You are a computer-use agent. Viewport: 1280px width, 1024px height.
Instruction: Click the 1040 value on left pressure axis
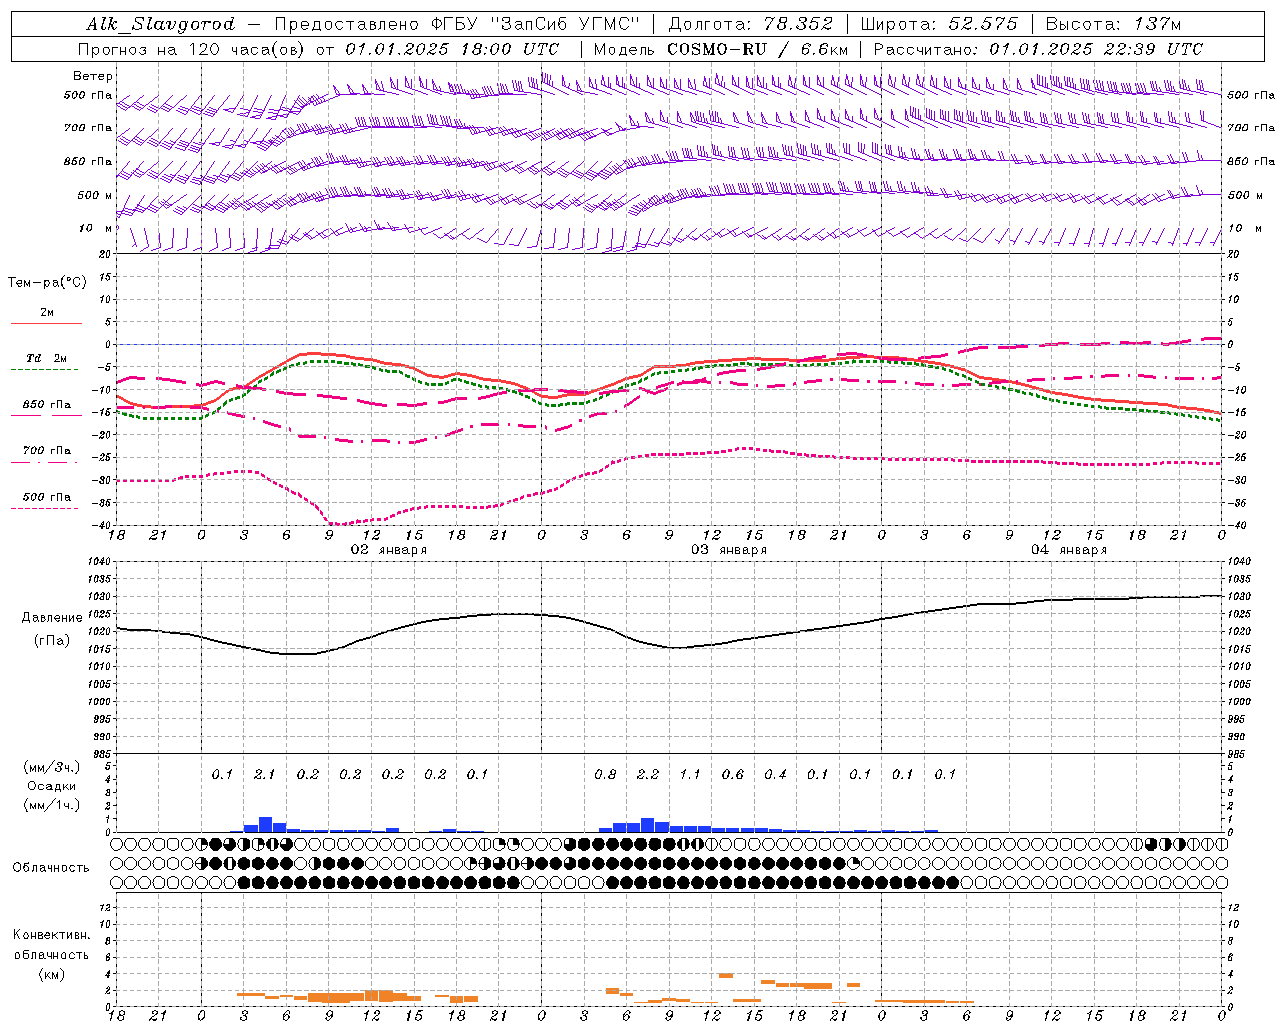click(101, 562)
